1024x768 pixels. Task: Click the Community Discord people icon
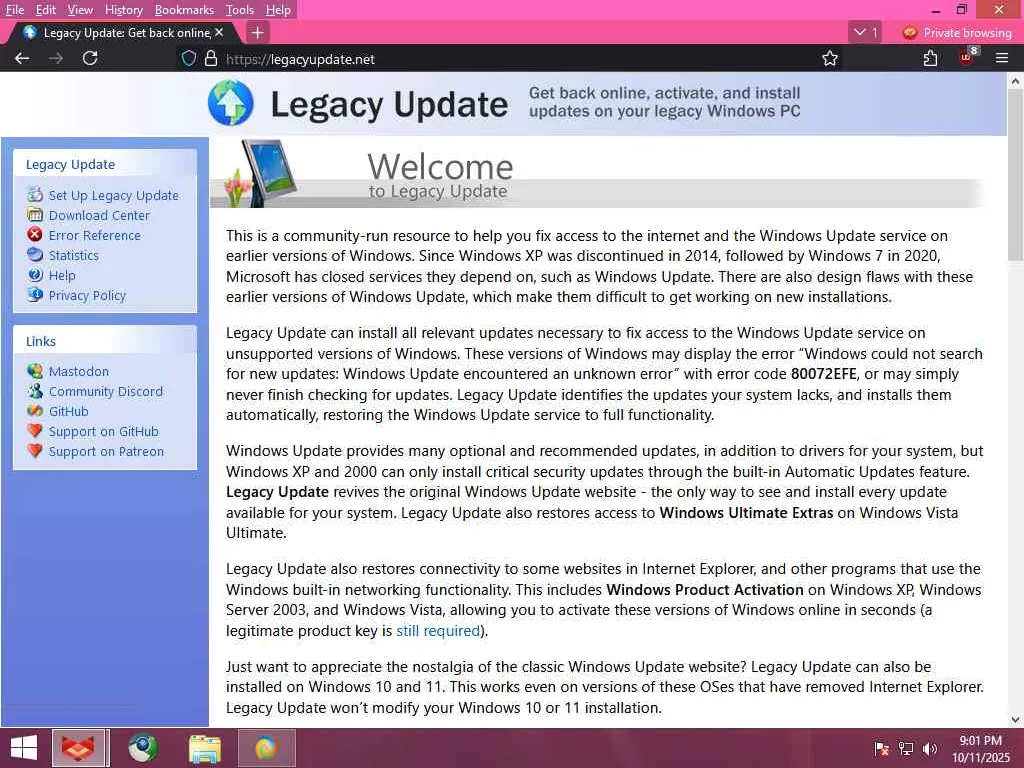35,391
